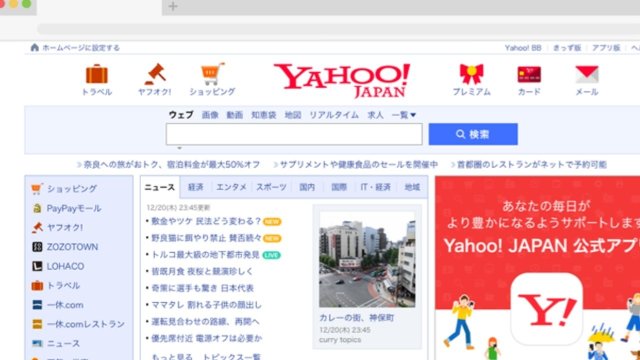Click the sidebar ヤフオク! gavel icon
Viewport: 640px width, 360px height.
pos(37,227)
